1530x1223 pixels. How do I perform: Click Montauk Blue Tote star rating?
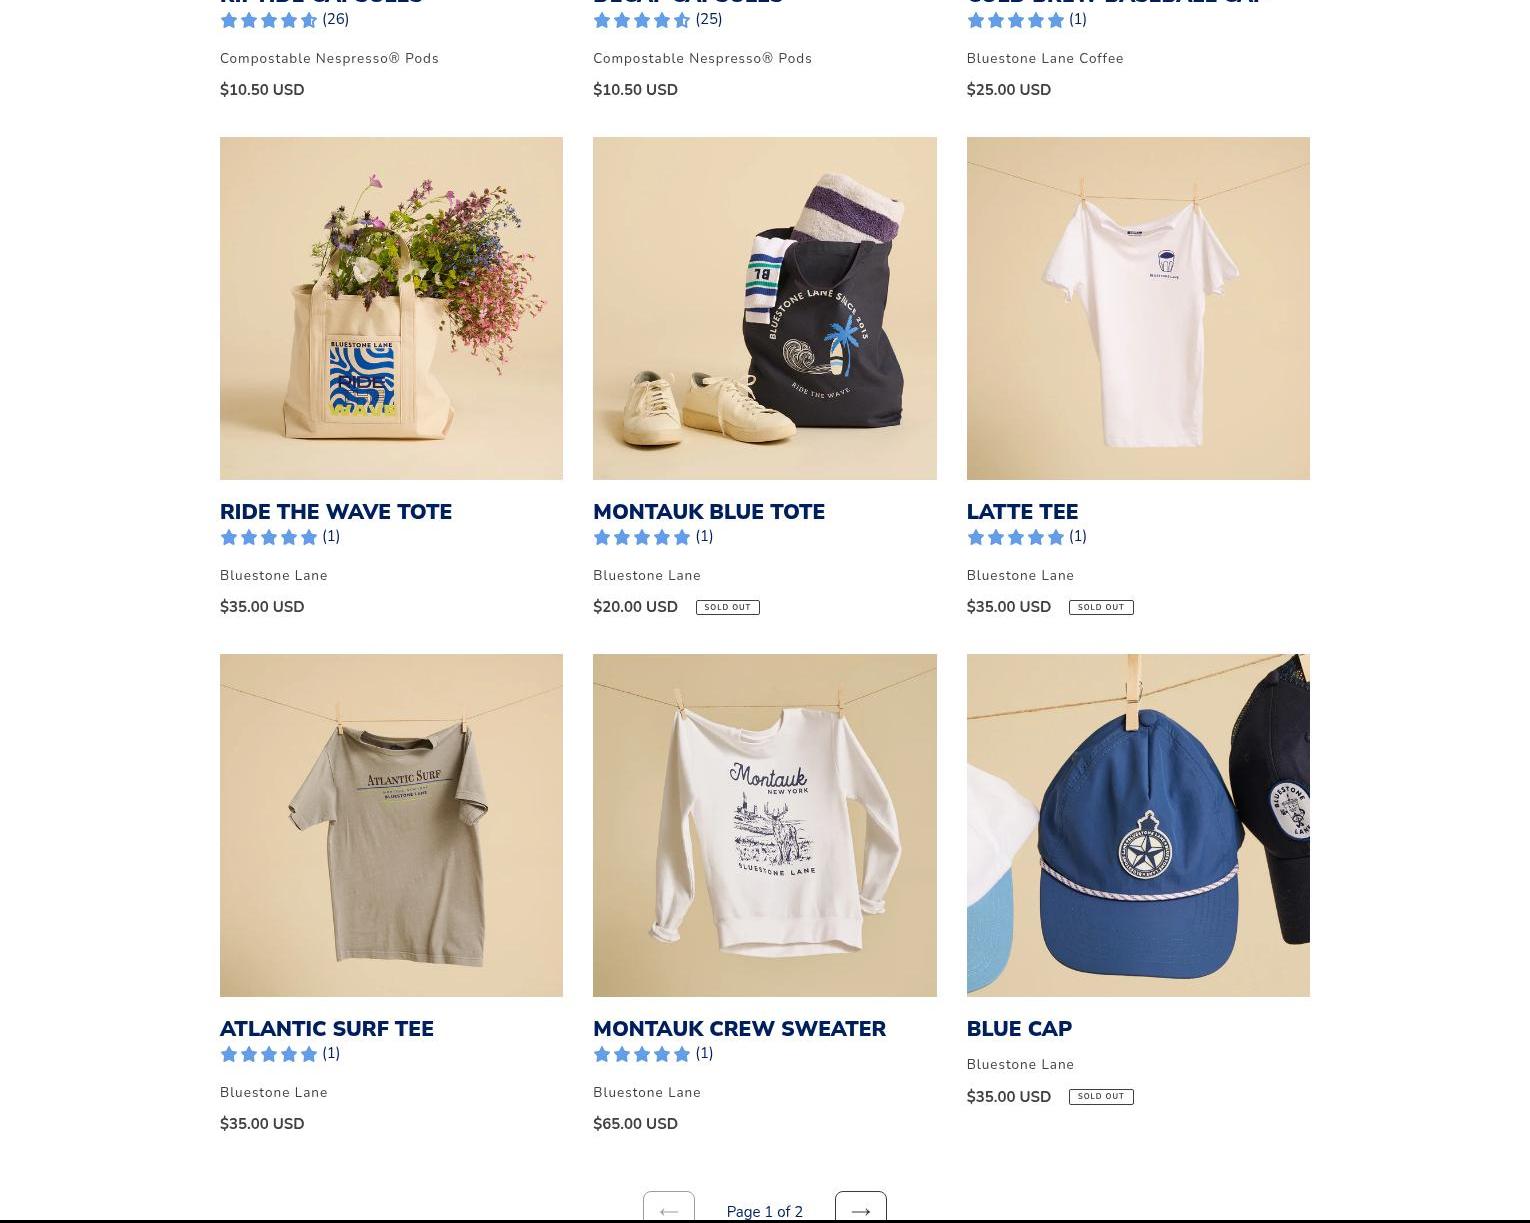tap(653, 537)
